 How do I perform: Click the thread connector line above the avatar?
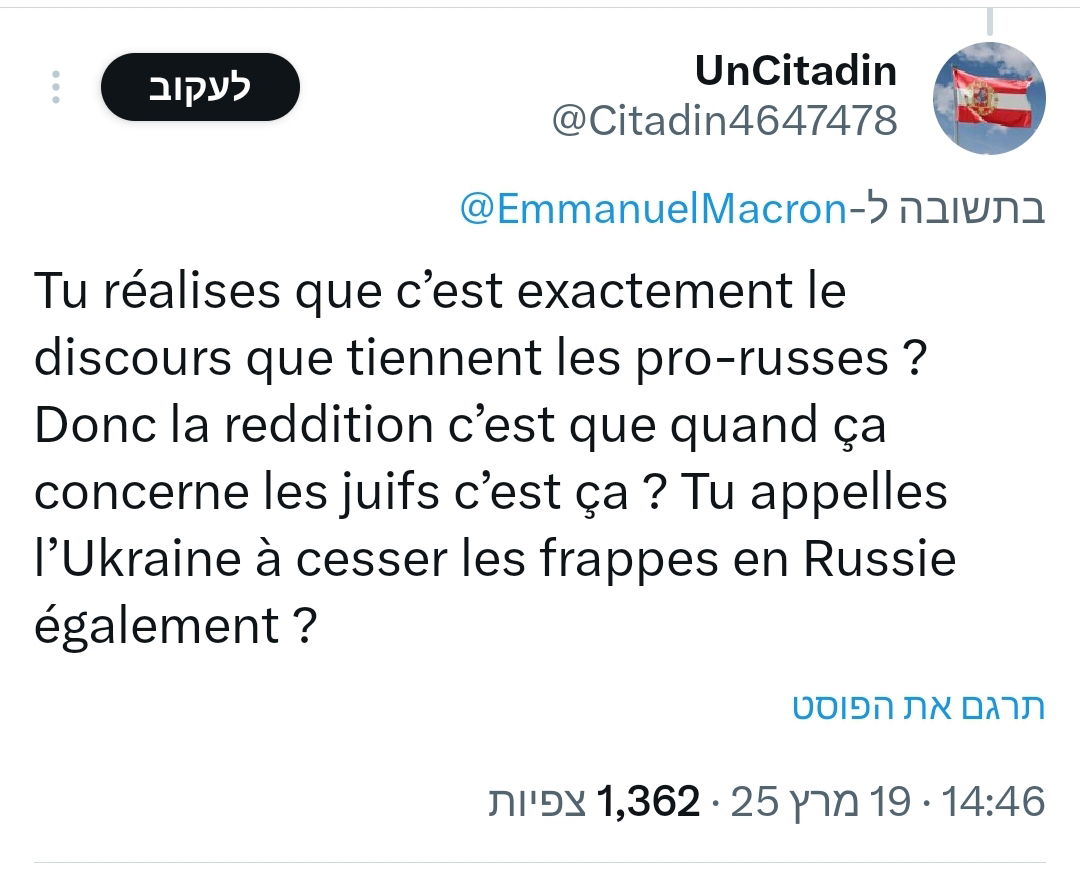[988, 22]
